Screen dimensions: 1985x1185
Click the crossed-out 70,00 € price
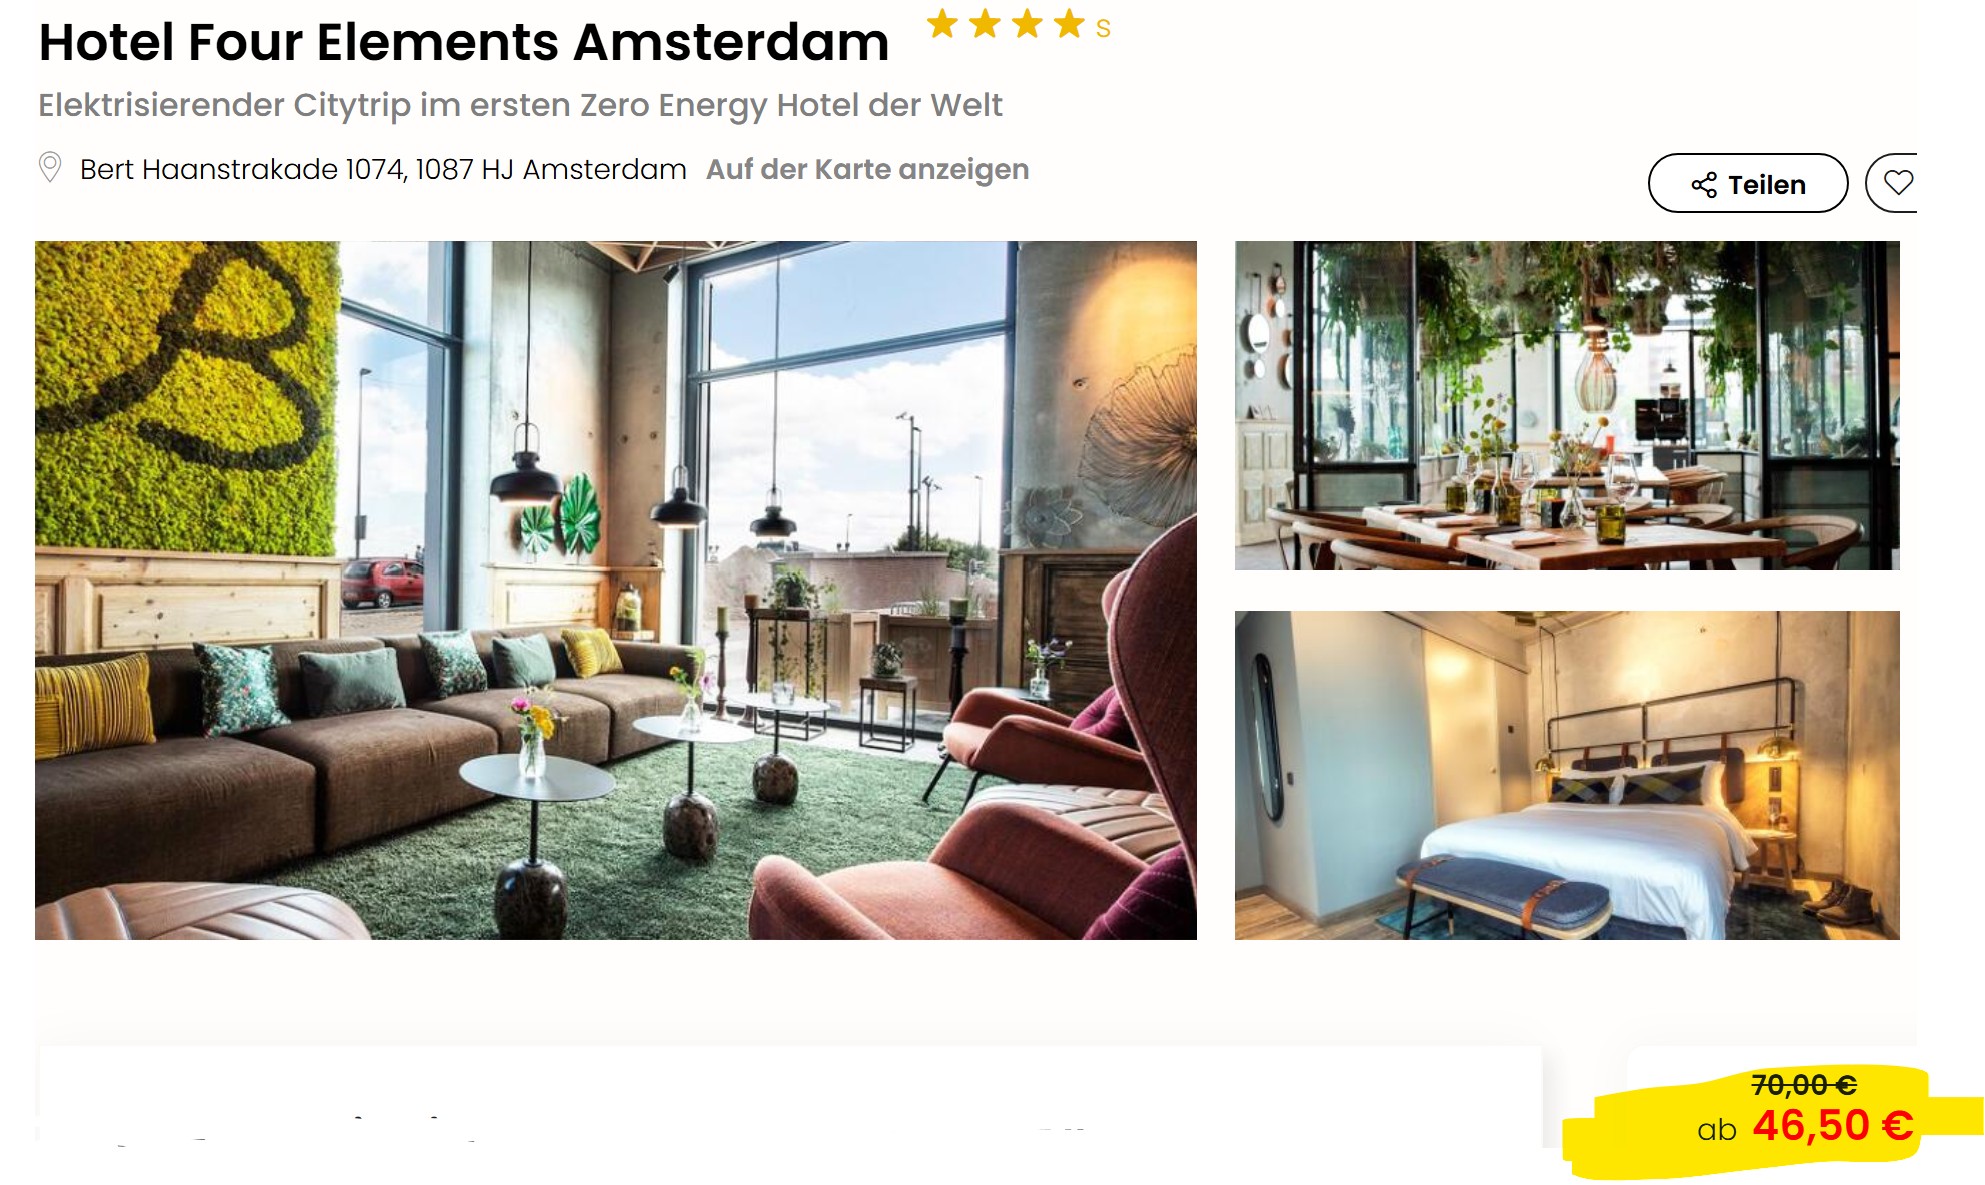[1804, 1084]
